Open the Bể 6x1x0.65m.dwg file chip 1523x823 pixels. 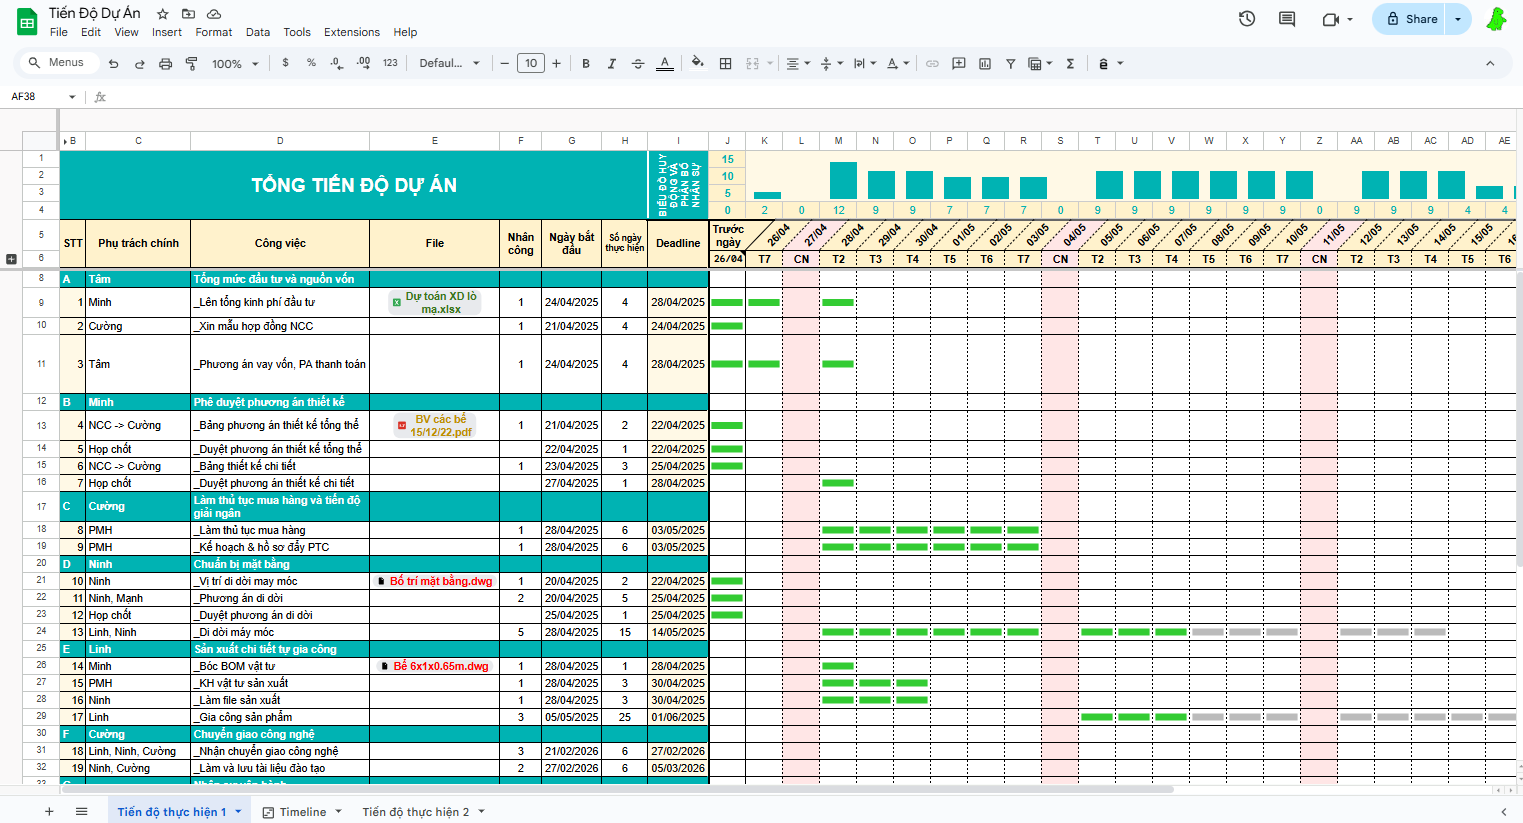point(435,666)
